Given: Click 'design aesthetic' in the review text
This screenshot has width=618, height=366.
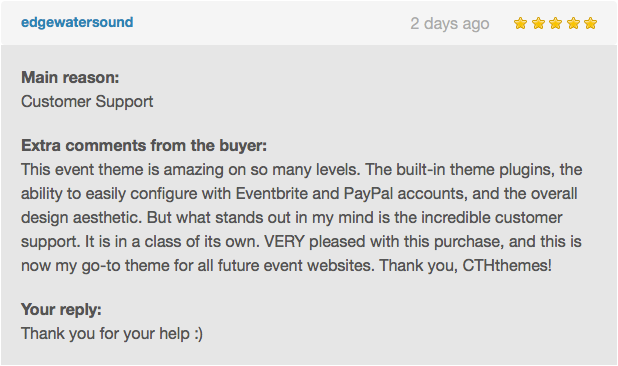Looking at the screenshot, I should [81, 217].
